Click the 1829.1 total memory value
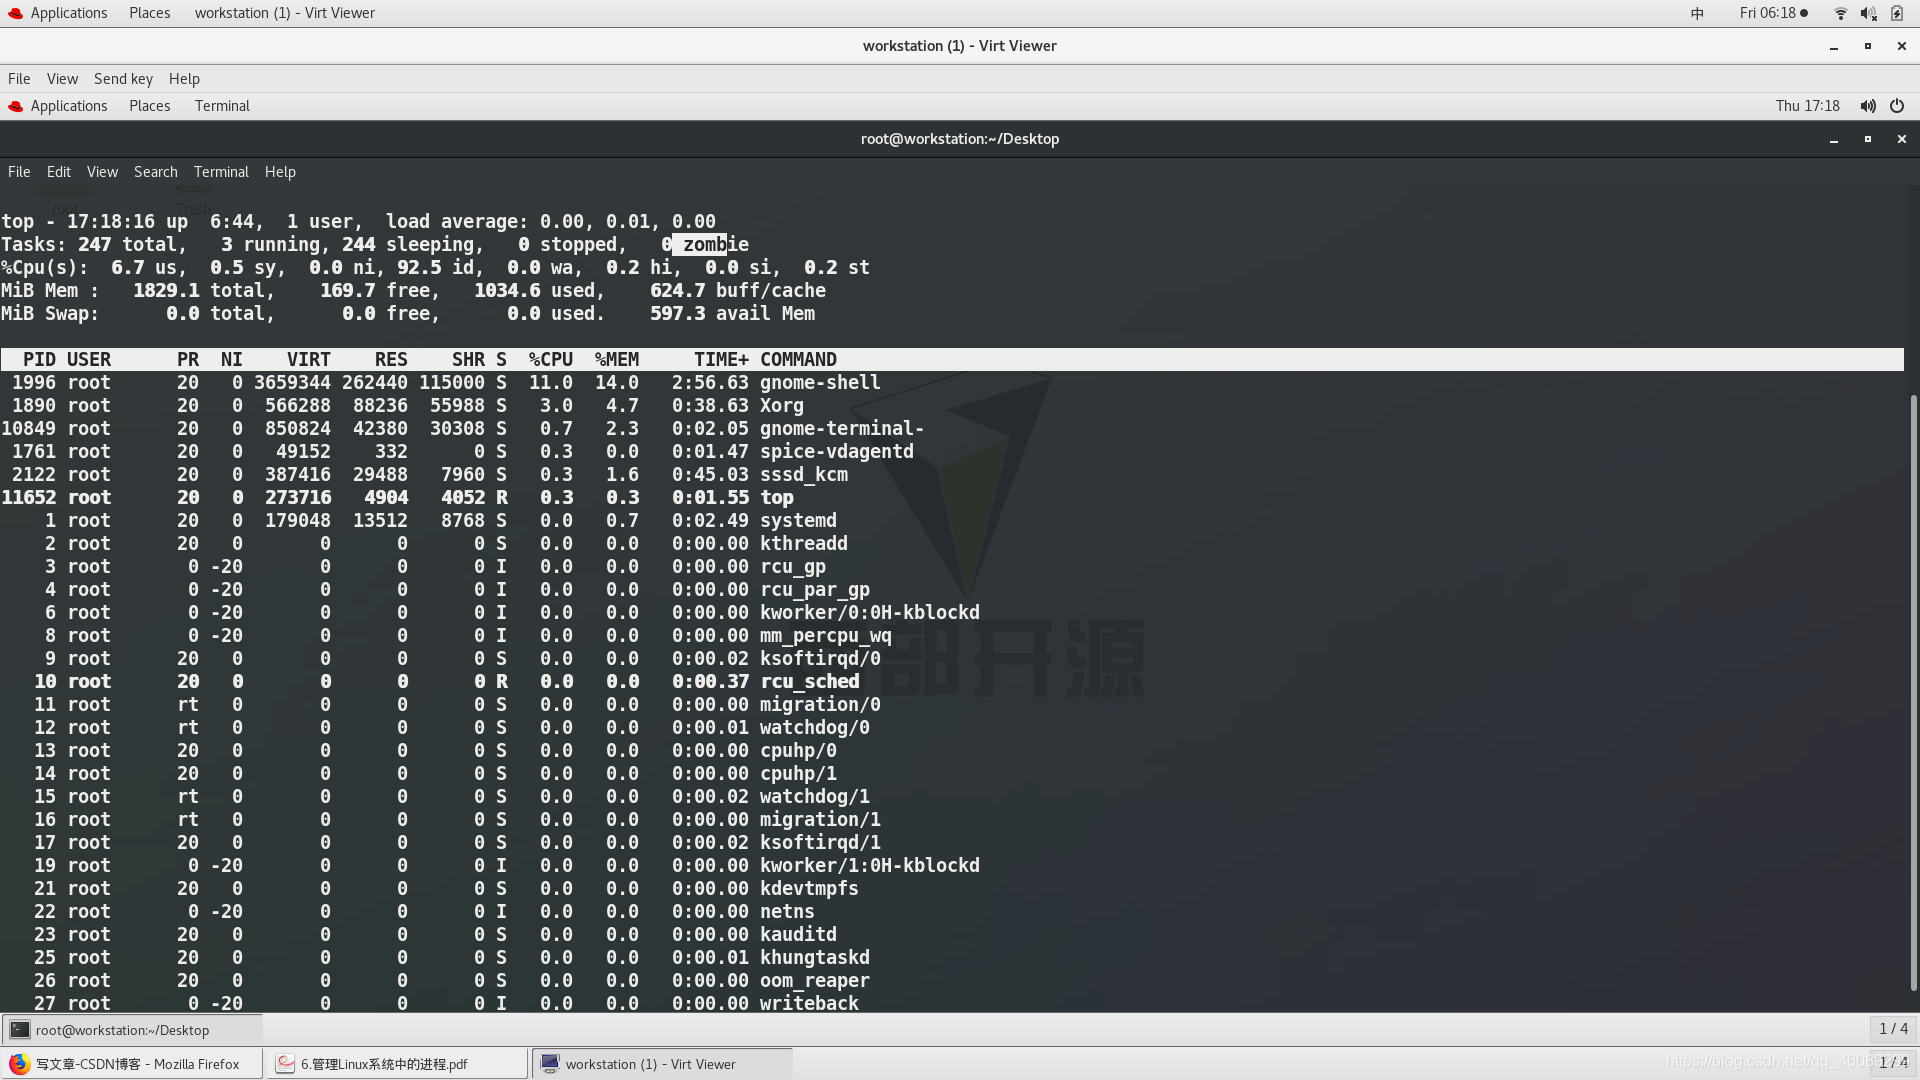This screenshot has height=1080, width=1920. (166, 291)
